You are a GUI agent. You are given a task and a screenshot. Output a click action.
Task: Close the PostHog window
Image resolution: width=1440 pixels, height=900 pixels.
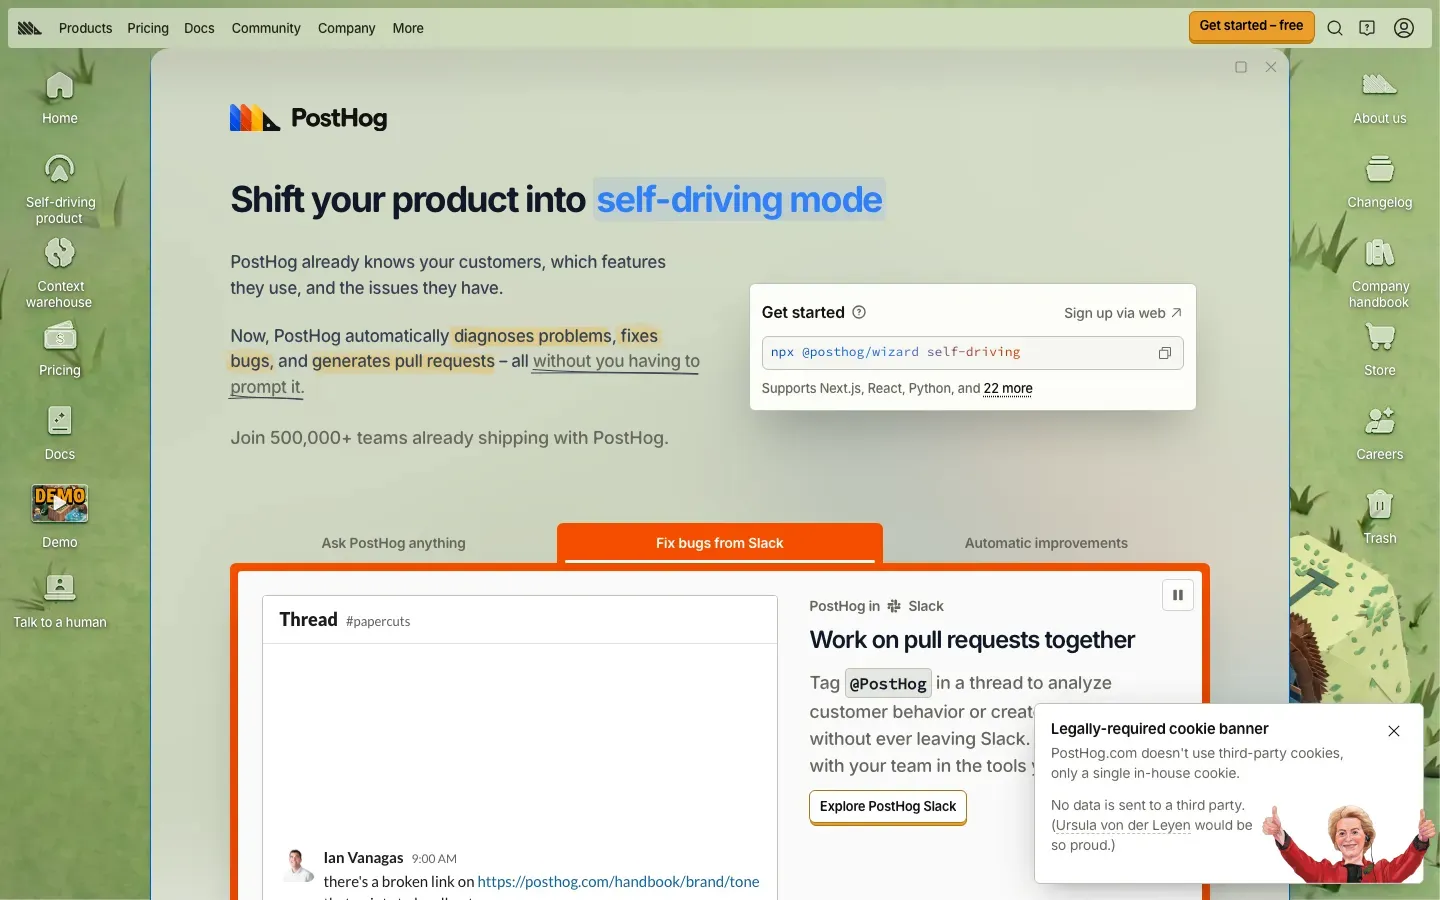pos(1271,67)
